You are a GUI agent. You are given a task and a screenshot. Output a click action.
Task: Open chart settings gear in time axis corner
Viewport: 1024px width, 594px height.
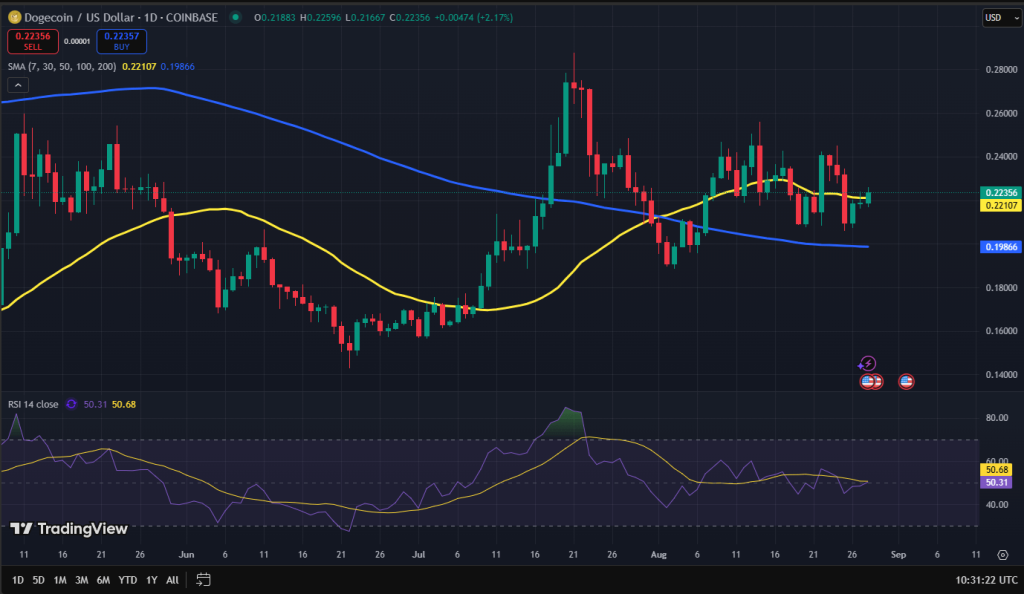click(1003, 554)
